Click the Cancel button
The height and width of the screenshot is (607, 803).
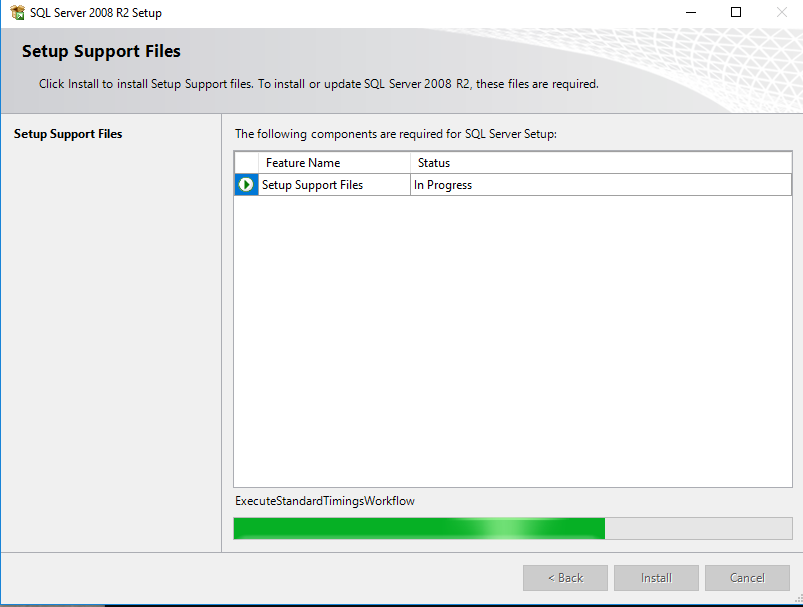click(747, 578)
